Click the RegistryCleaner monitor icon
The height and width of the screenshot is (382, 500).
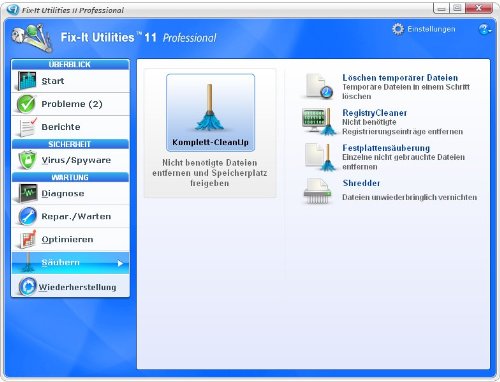[x=319, y=122]
